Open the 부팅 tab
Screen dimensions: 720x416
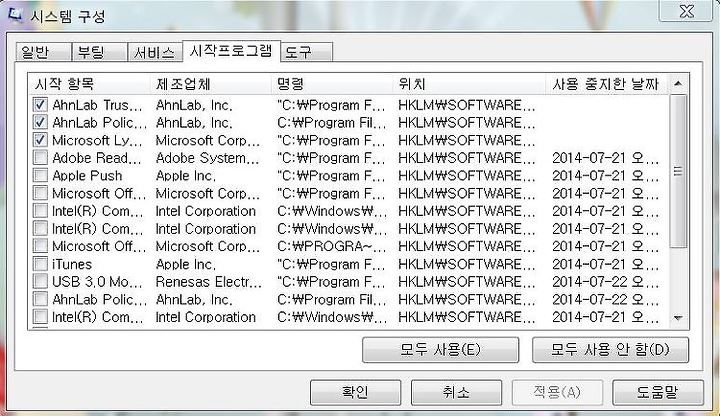pos(100,52)
